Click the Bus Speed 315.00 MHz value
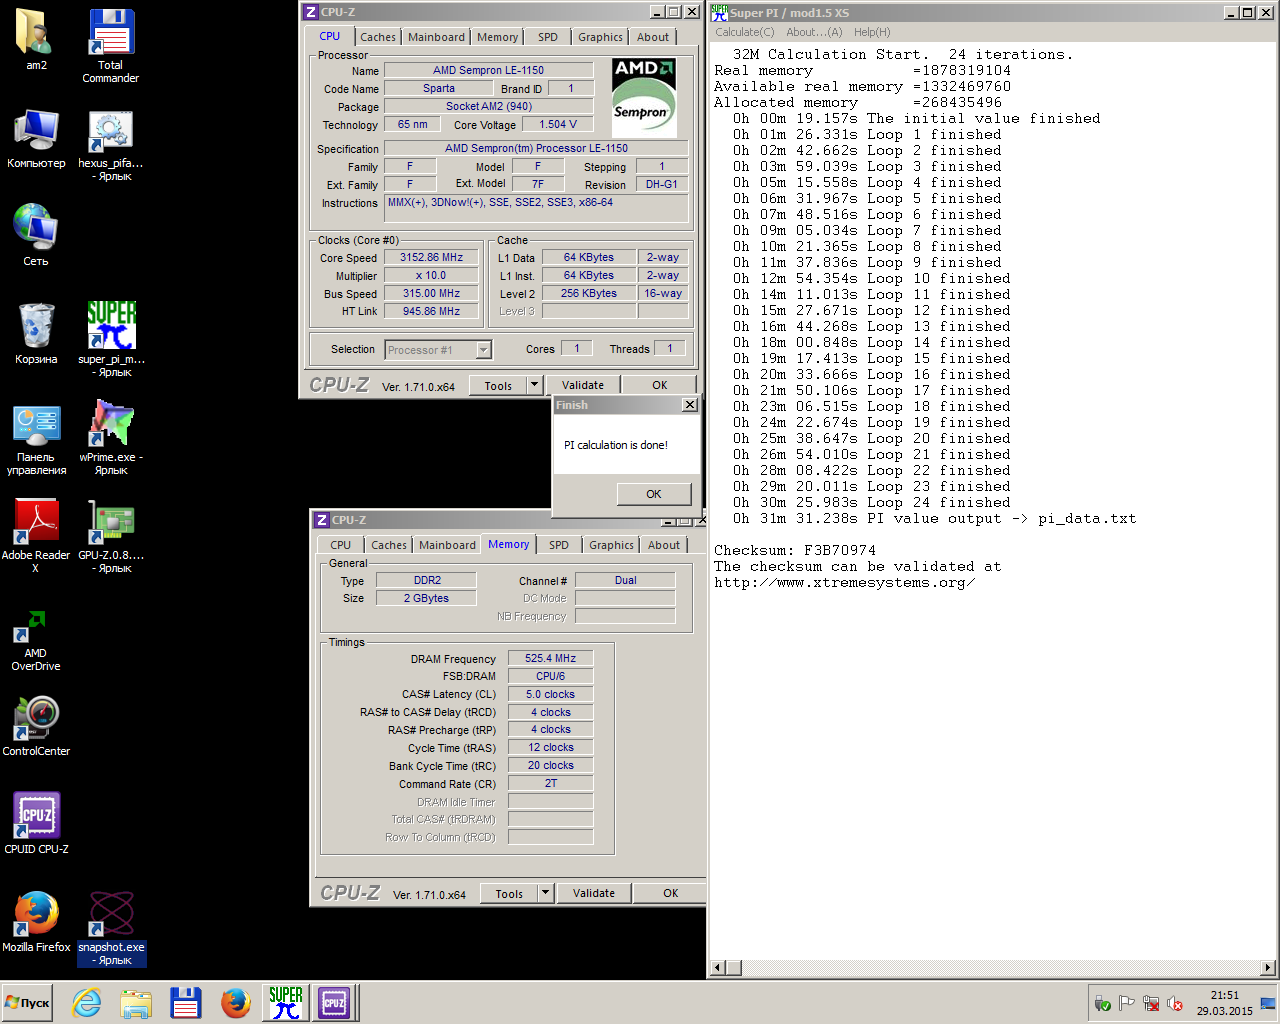Viewport: 1280px width, 1024px height. coord(432,293)
